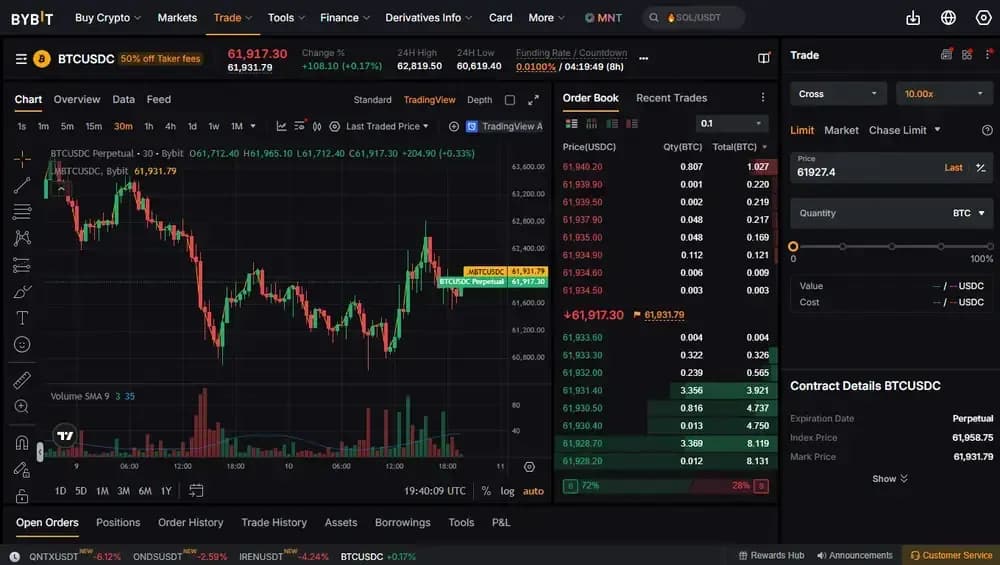This screenshot has width=1000, height=565.
Task: Click the SOL/USDT search box
Action: tap(693, 18)
